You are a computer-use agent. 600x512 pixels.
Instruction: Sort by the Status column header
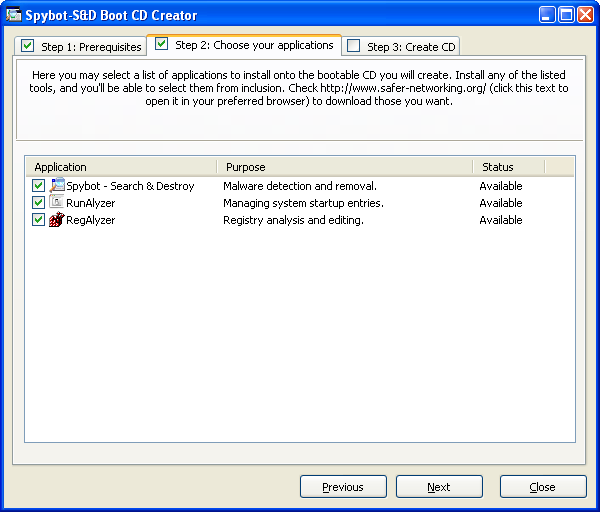509,167
